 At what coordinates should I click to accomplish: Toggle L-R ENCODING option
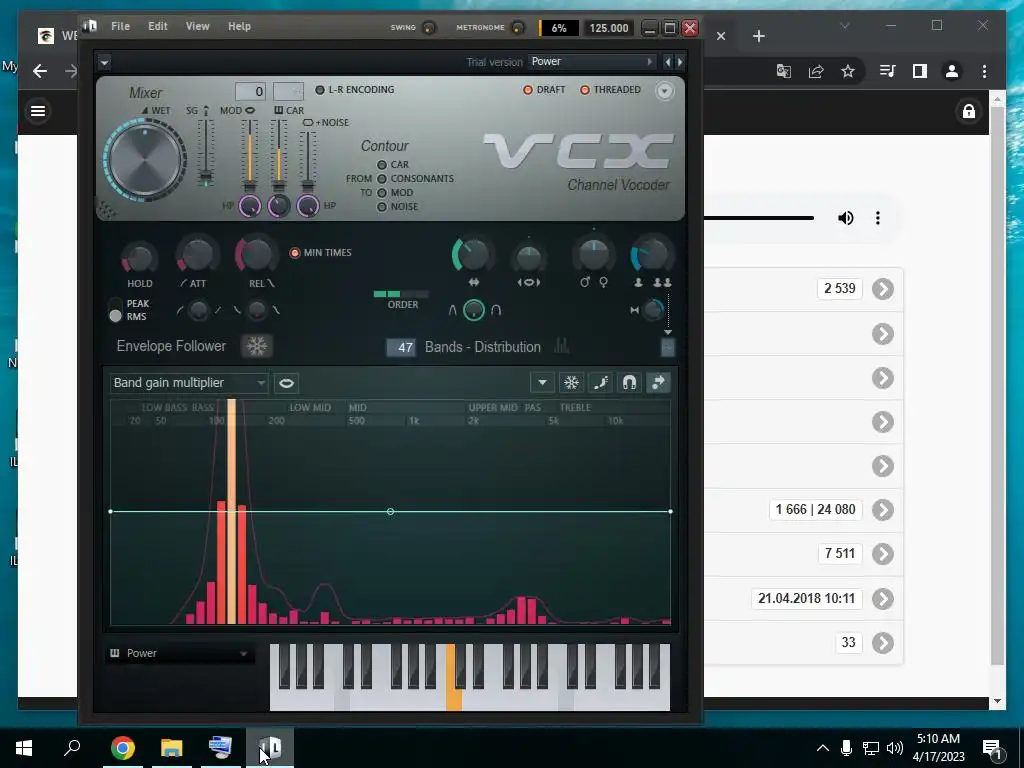(x=320, y=90)
